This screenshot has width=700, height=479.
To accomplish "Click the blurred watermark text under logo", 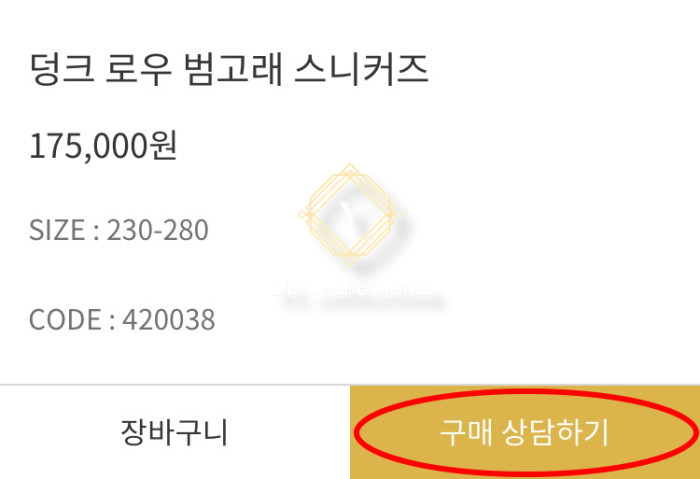I will 353,289.
